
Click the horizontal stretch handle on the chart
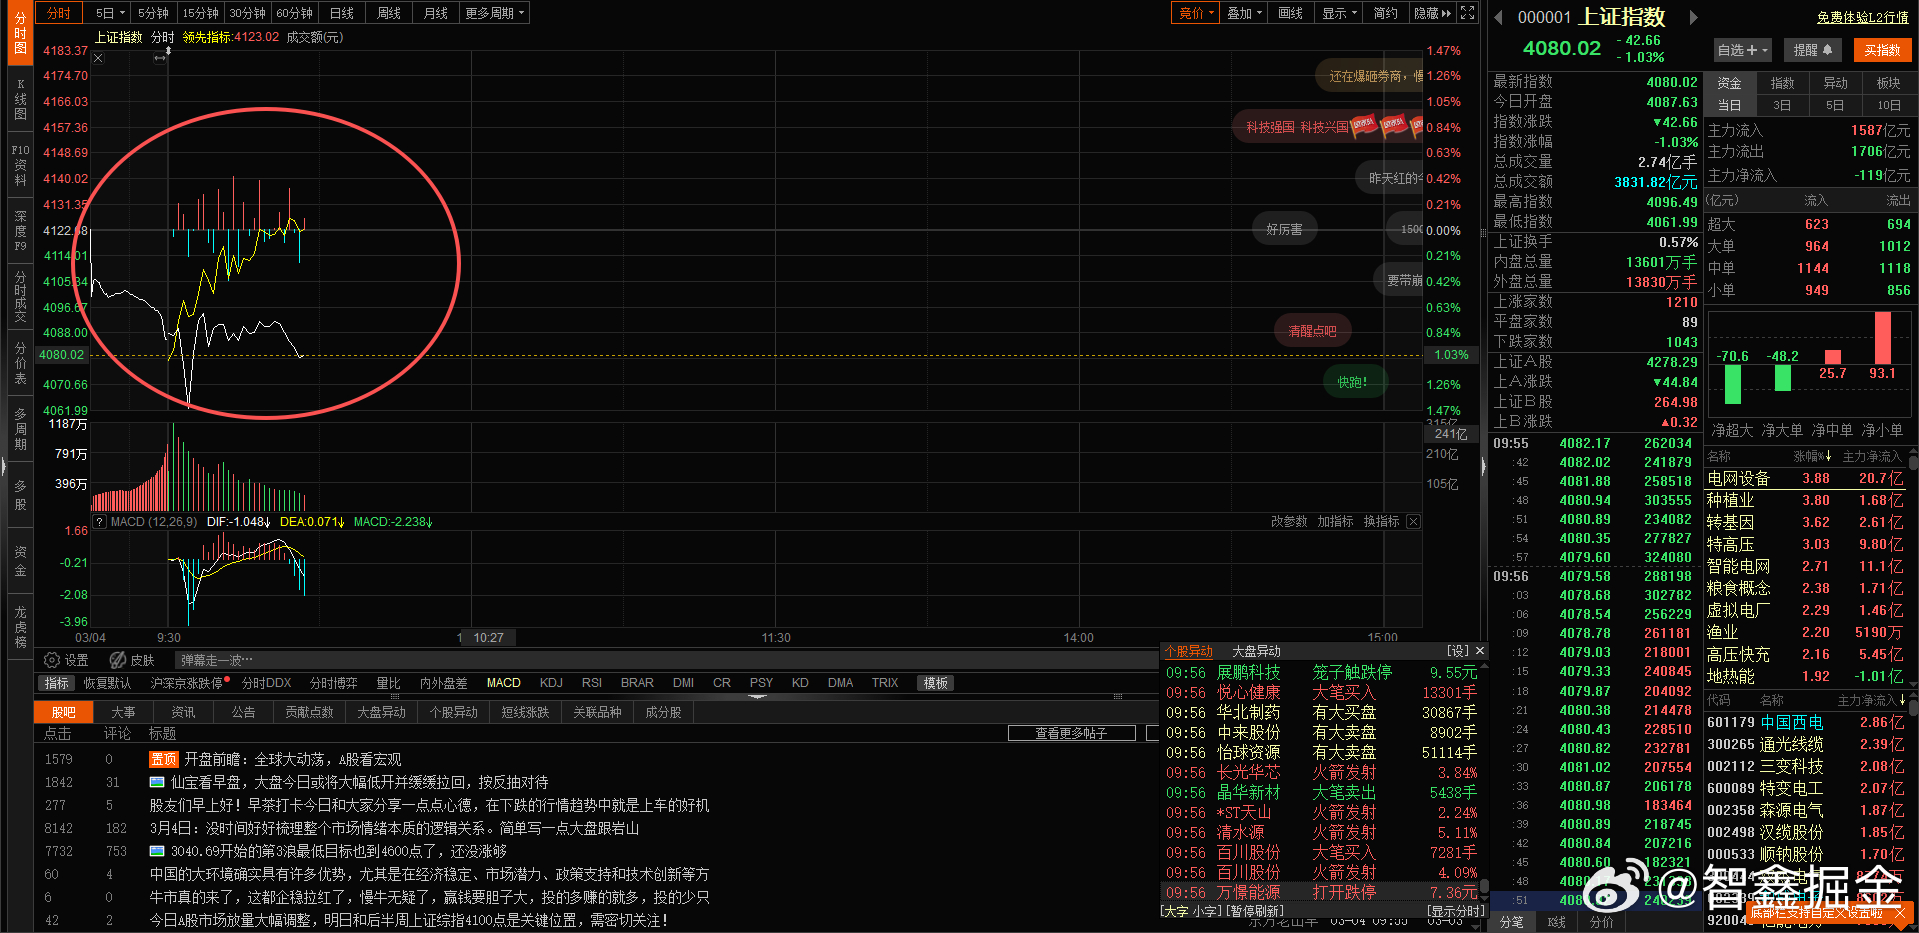(159, 59)
